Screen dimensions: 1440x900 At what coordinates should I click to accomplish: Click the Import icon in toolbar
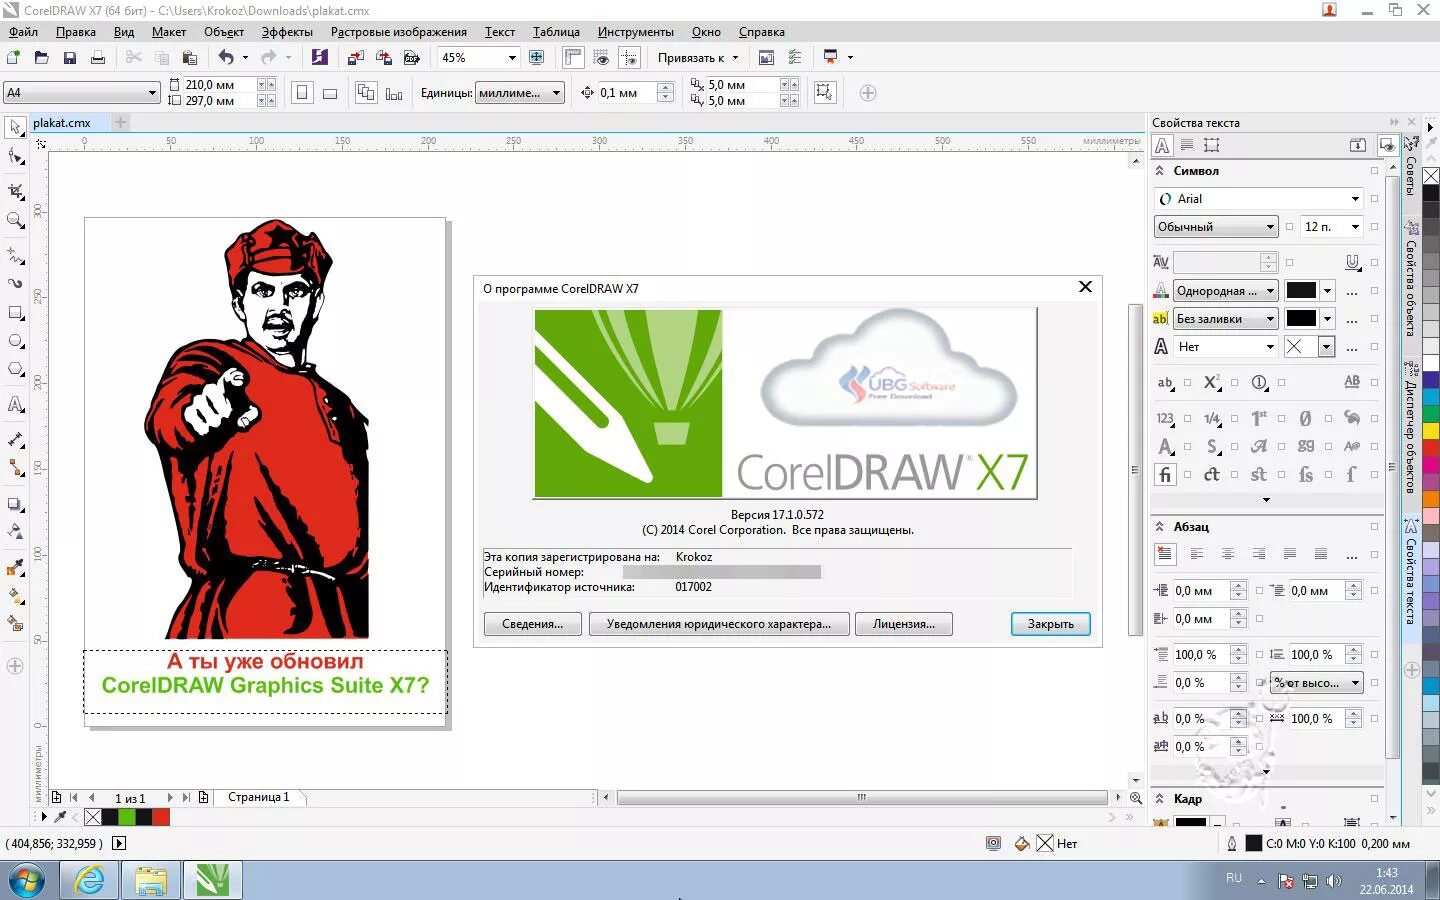tap(355, 58)
